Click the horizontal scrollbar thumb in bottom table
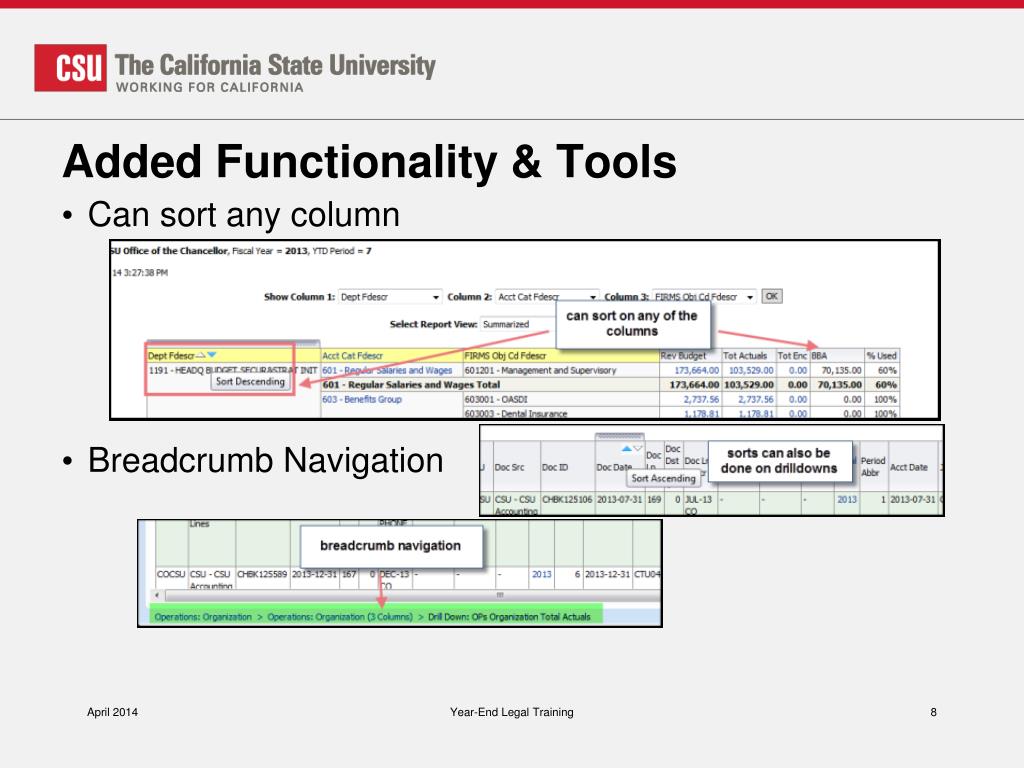 411,595
